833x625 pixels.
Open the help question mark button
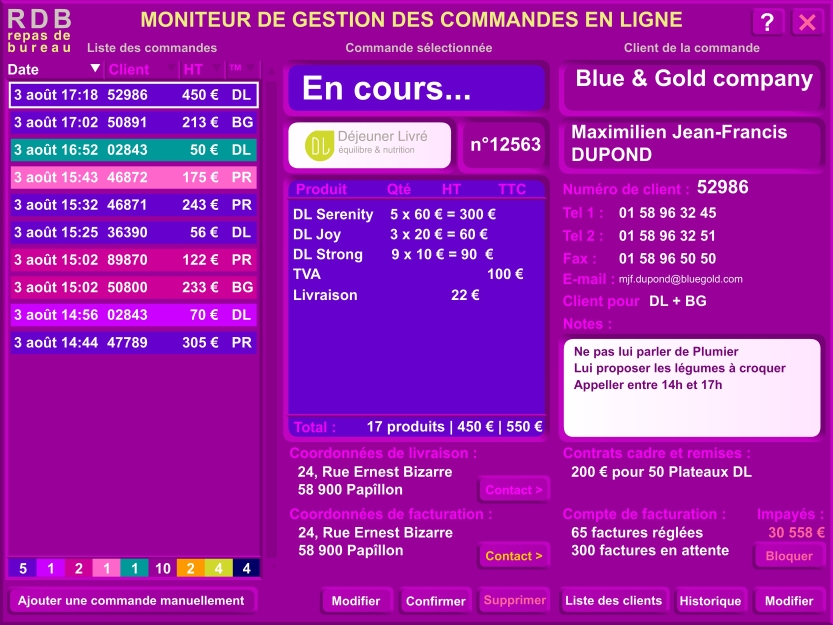point(767,22)
